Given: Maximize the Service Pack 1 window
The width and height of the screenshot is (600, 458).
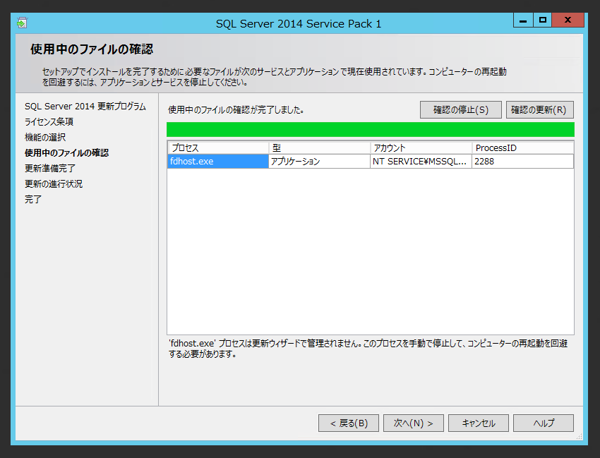Looking at the screenshot, I should (542, 20).
